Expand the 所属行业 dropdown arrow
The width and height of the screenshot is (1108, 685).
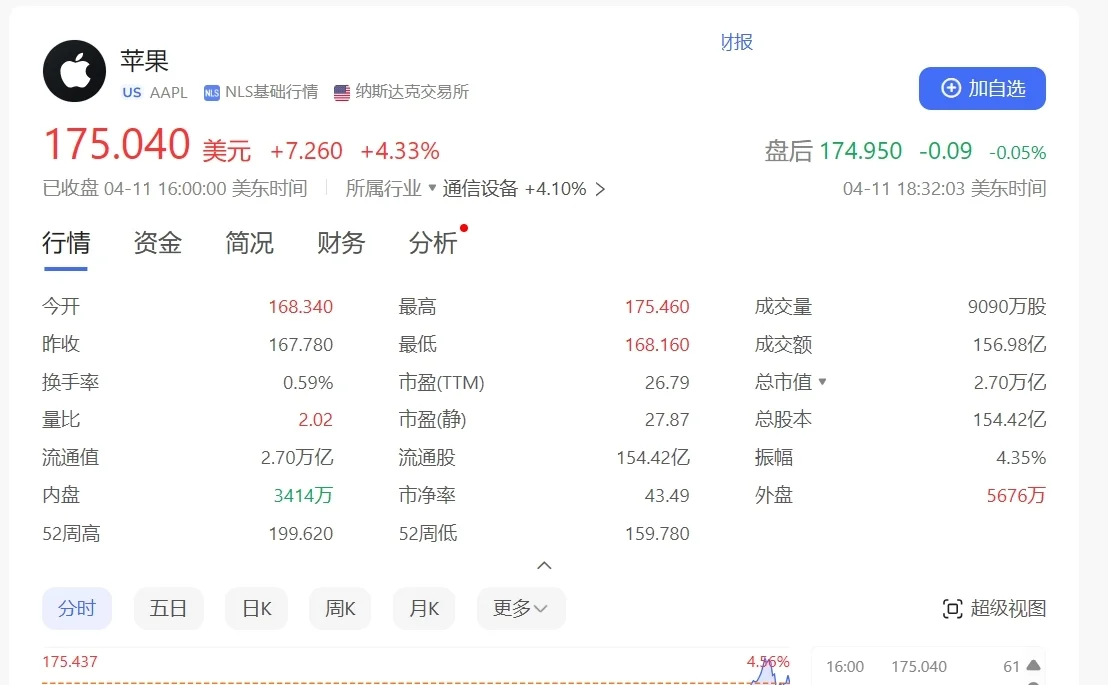point(432,187)
